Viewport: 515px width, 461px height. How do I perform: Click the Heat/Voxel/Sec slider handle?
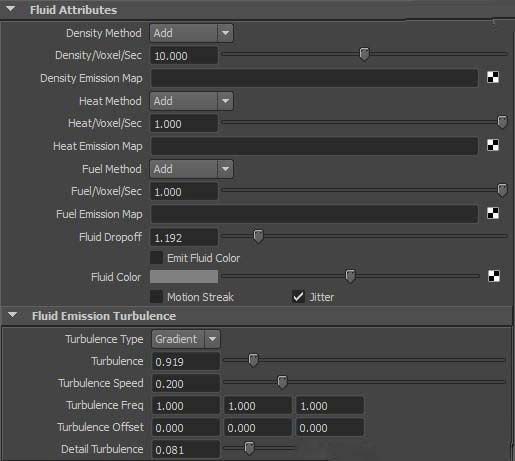coord(502,122)
